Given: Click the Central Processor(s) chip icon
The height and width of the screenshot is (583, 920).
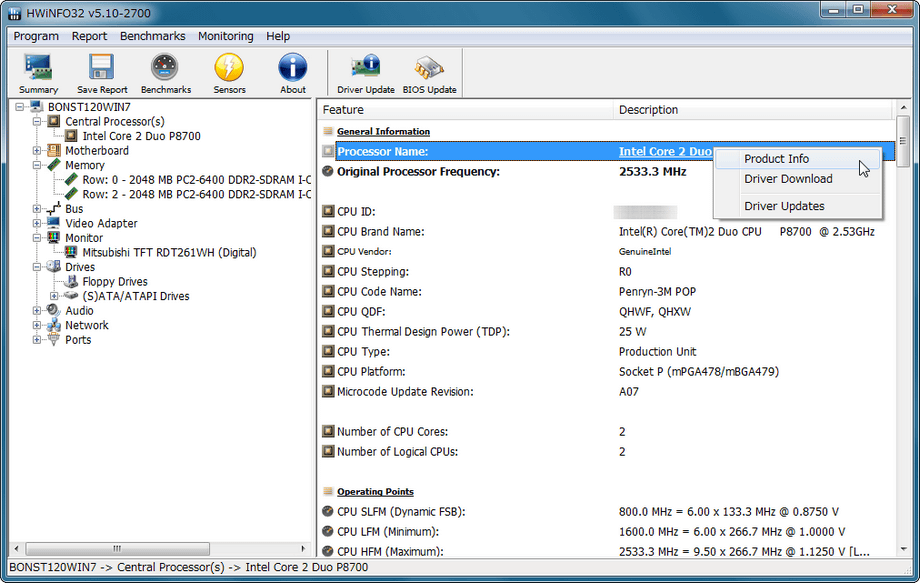Looking at the screenshot, I should [54, 121].
